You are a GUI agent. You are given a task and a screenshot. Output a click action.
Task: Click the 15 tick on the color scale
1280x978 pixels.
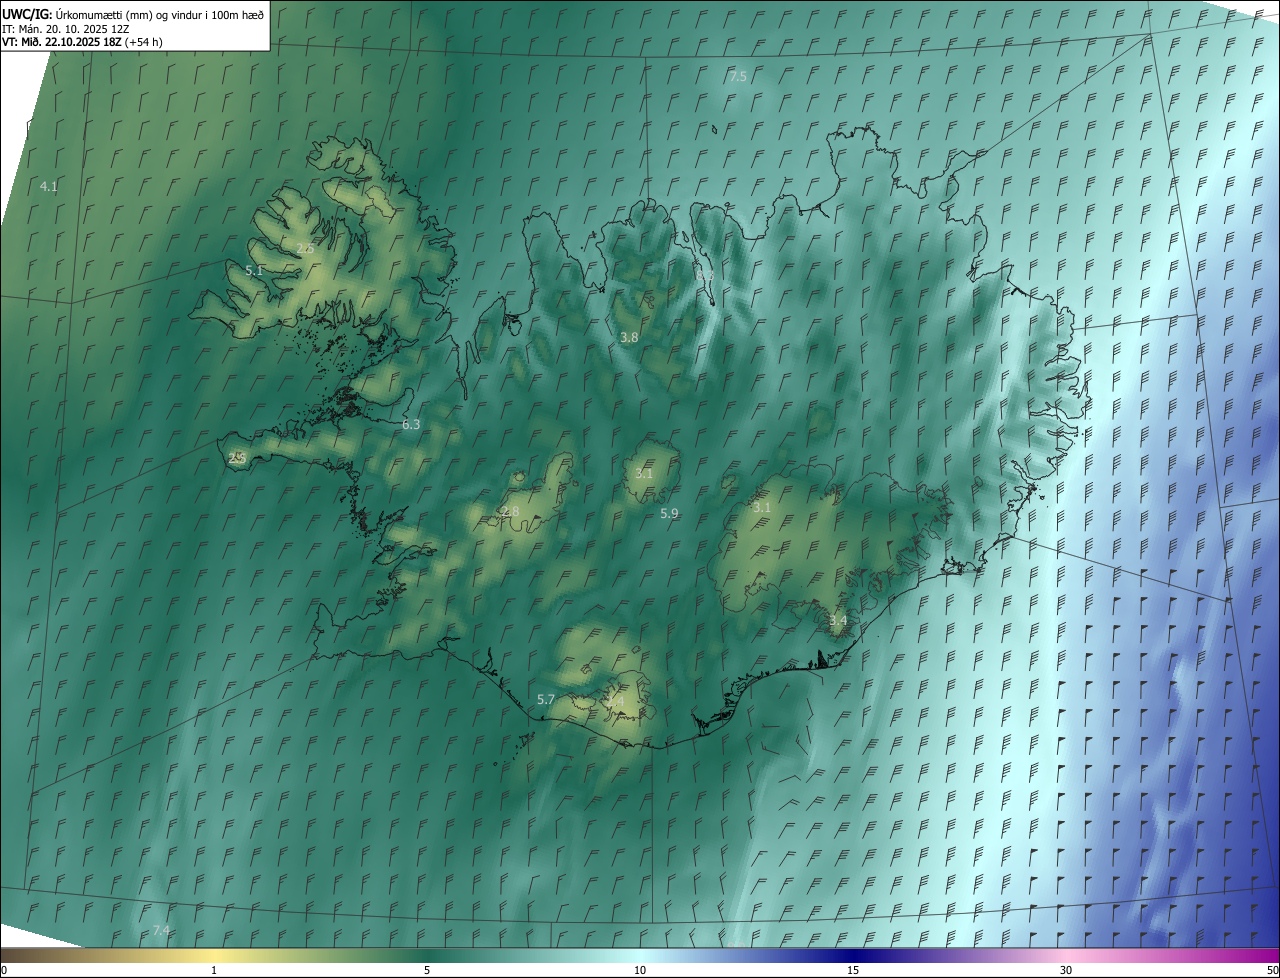[853, 971]
